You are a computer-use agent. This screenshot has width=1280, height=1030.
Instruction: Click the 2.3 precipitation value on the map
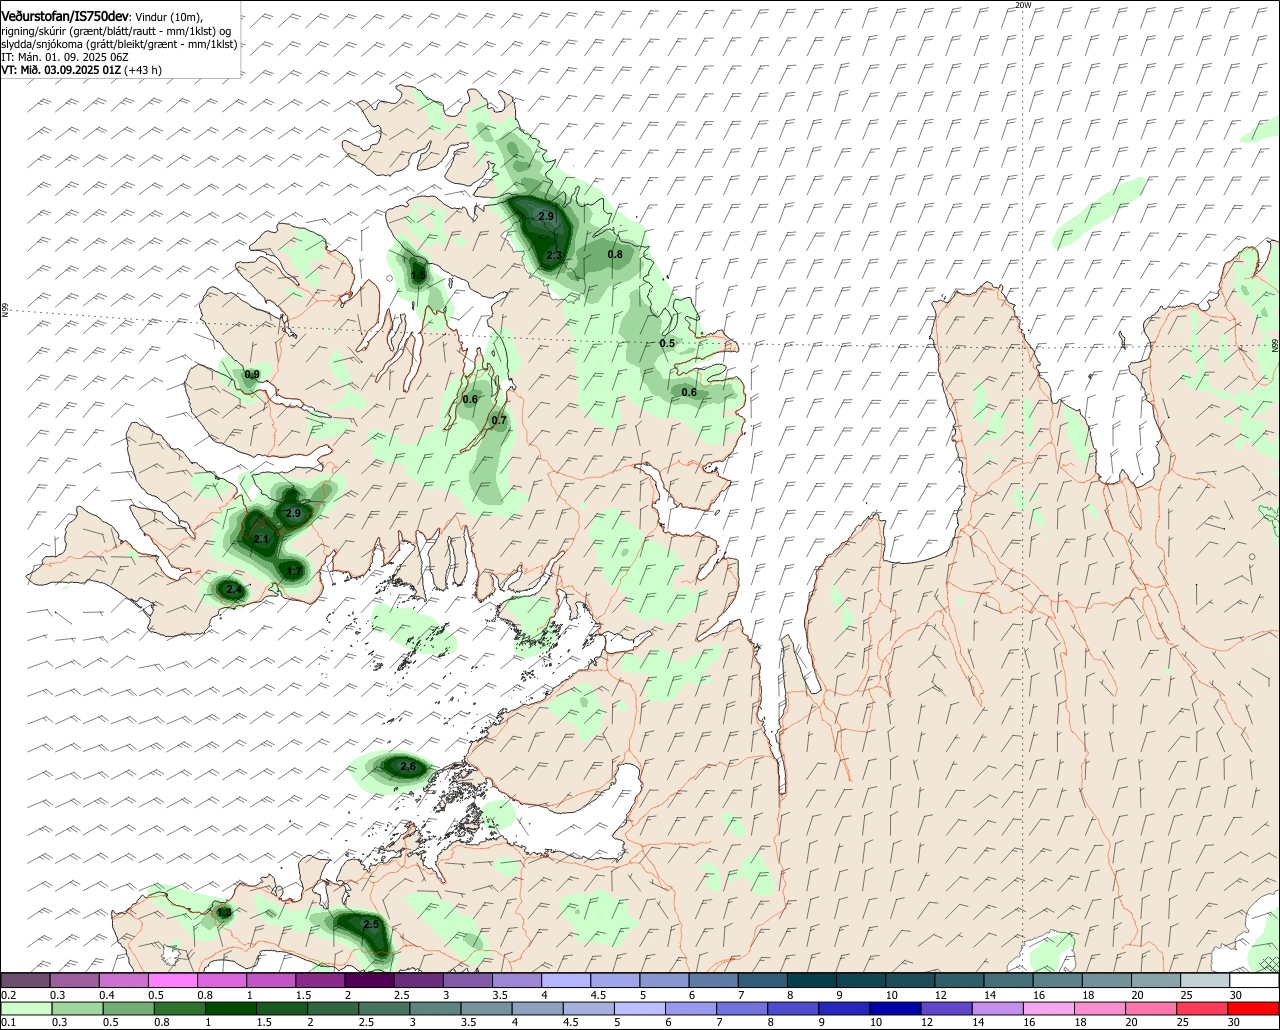pyautogui.click(x=554, y=256)
